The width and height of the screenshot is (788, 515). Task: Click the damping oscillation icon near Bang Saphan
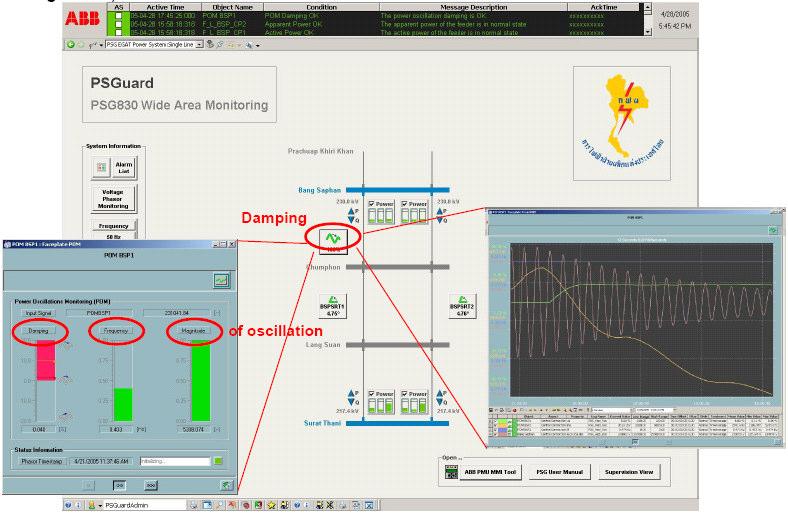333,240
